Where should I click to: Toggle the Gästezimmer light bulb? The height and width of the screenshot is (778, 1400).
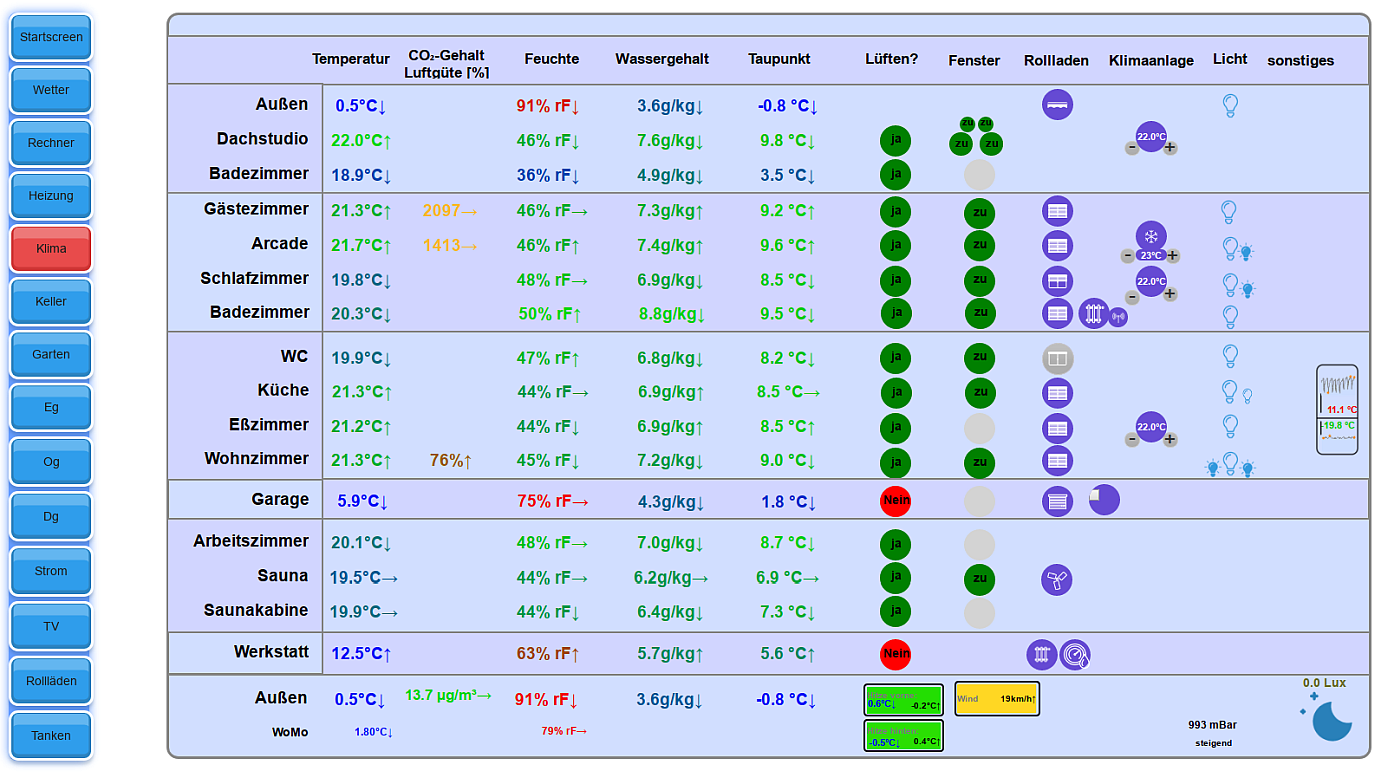pos(1229,211)
